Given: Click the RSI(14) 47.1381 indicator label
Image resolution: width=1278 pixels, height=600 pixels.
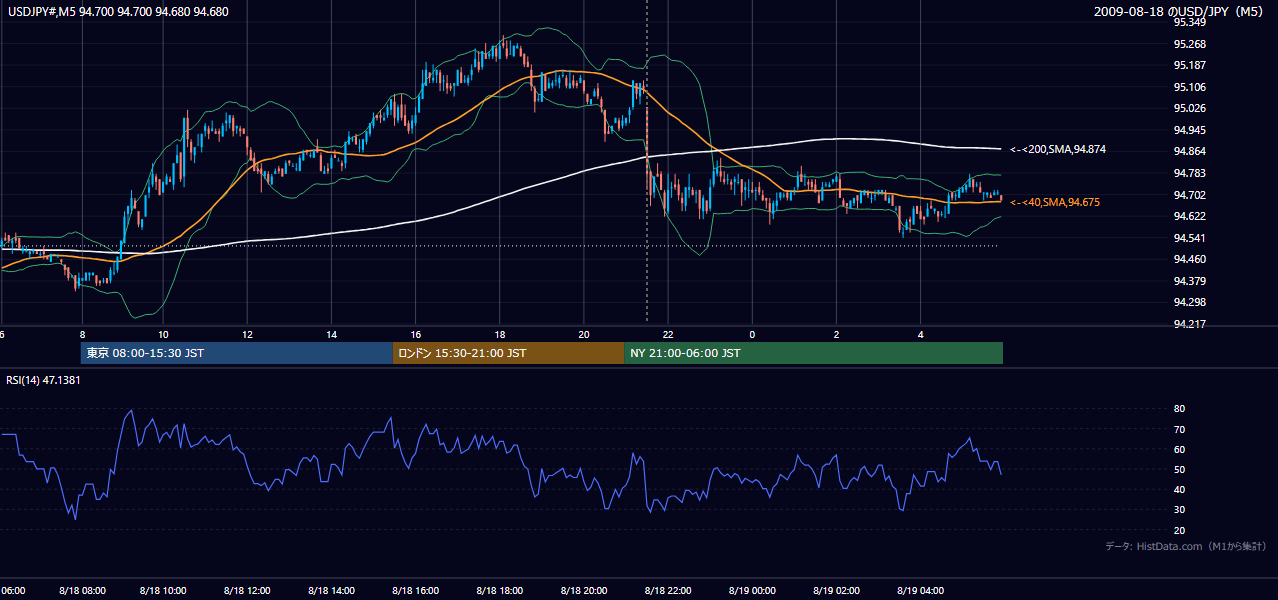Looking at the screenshot, I should (x=44, y=380).
